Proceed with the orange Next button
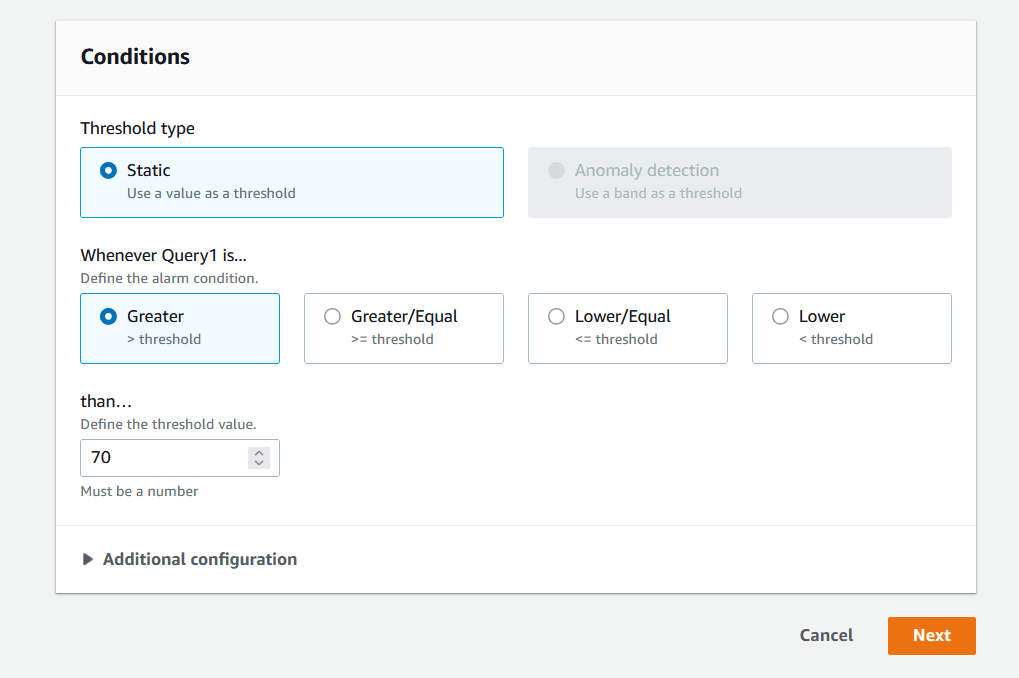This screenshot has height=678, width=1019. (931, 636)
